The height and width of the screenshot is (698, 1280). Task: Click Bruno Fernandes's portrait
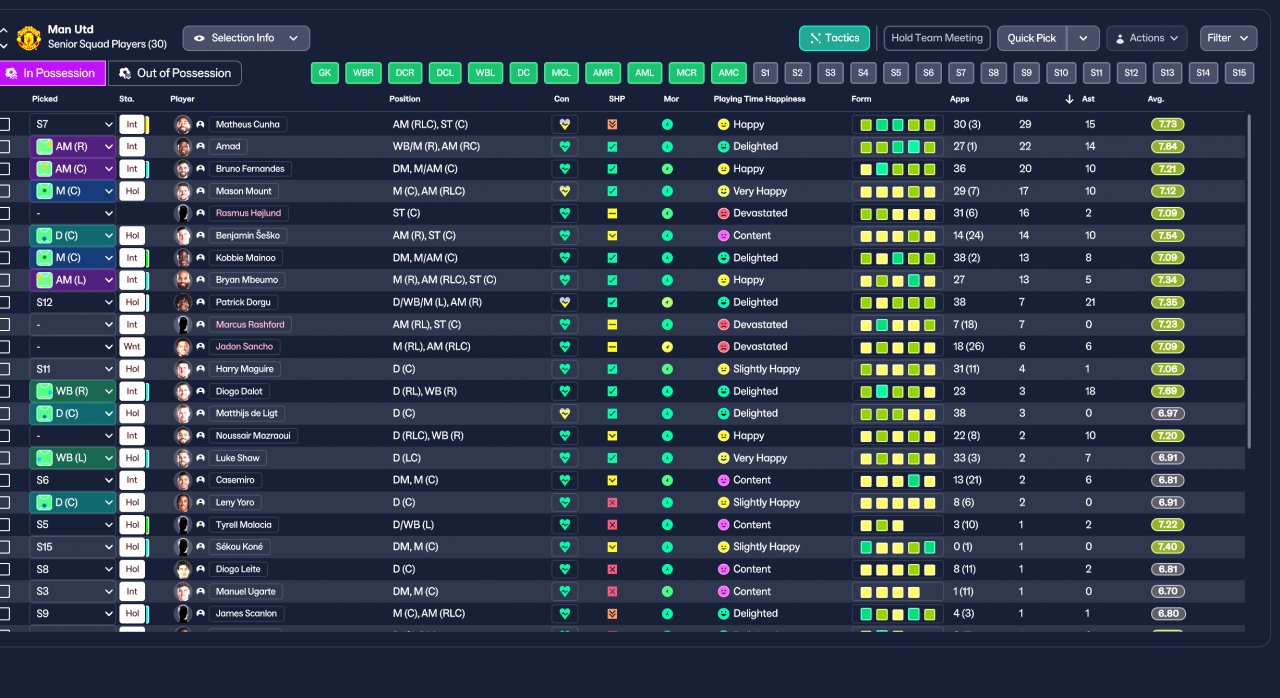[x=183, y=169]
